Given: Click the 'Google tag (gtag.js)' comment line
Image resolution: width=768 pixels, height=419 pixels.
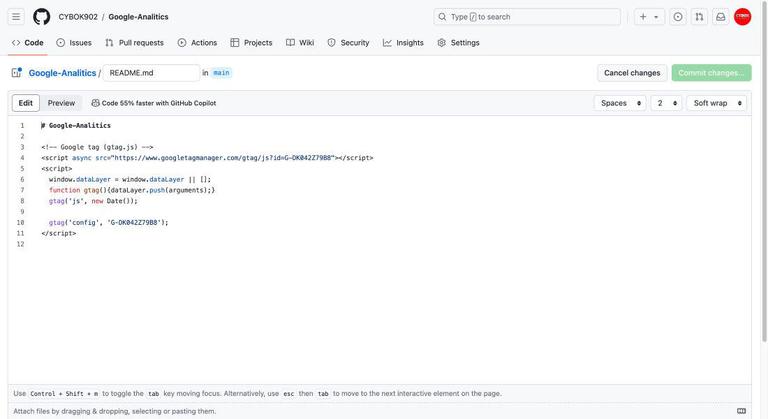Looking at the screenshot, I should [x=97, y=147].
